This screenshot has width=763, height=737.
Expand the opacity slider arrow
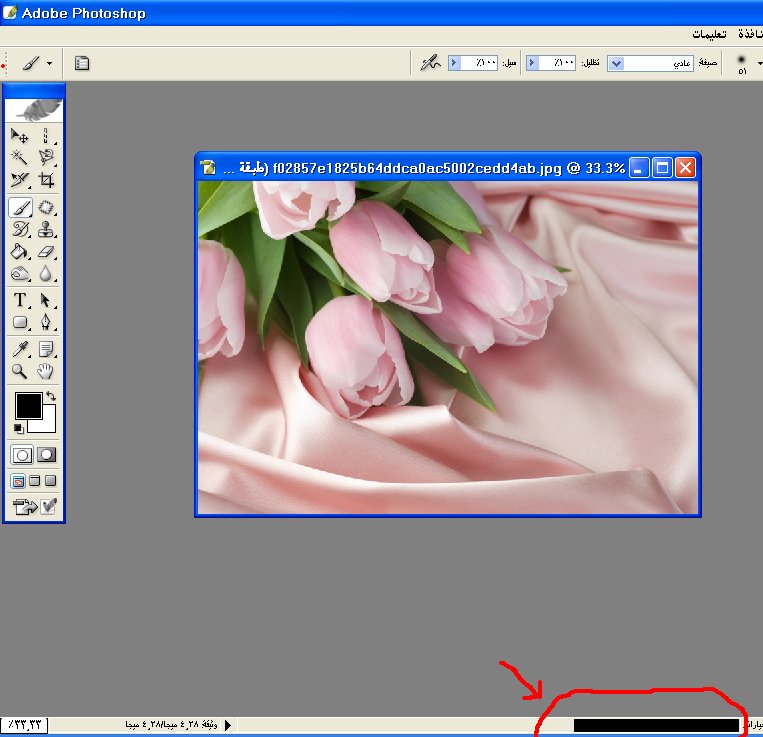coord(532,63)
